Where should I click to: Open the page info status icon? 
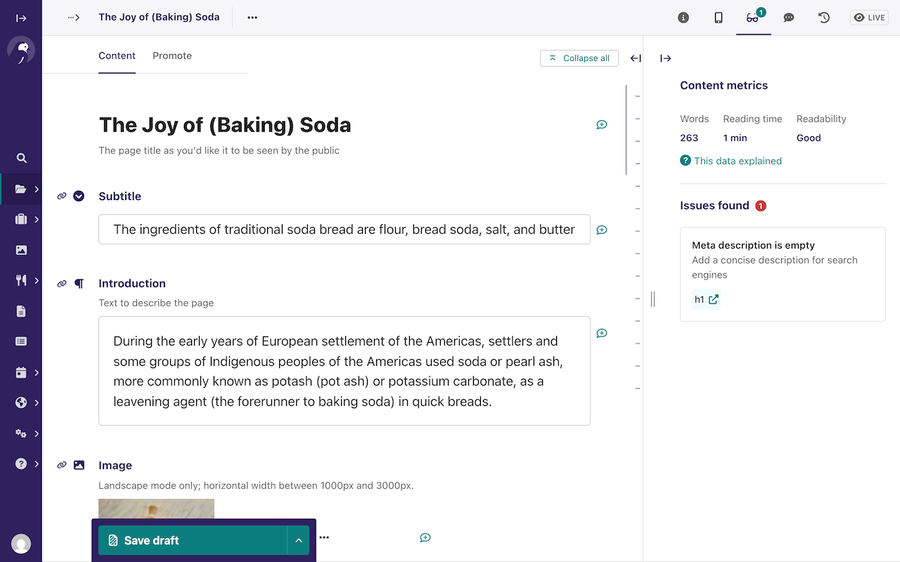683,18
